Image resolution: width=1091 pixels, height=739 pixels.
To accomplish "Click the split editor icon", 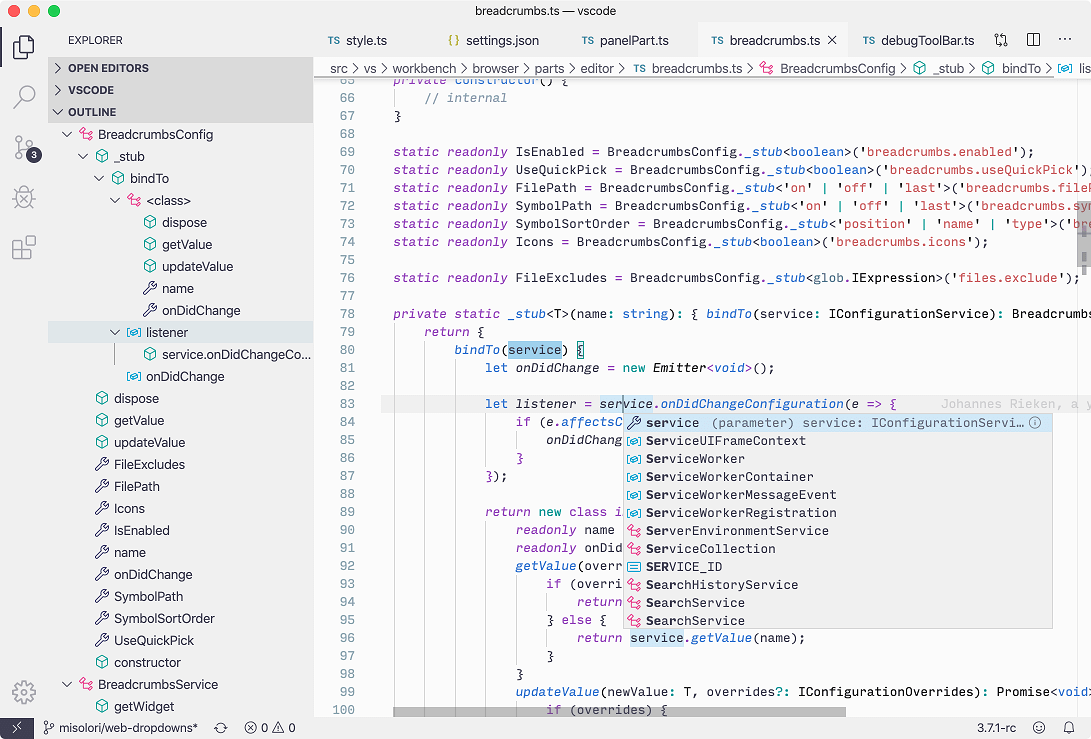I will [x=1034, y=41].
